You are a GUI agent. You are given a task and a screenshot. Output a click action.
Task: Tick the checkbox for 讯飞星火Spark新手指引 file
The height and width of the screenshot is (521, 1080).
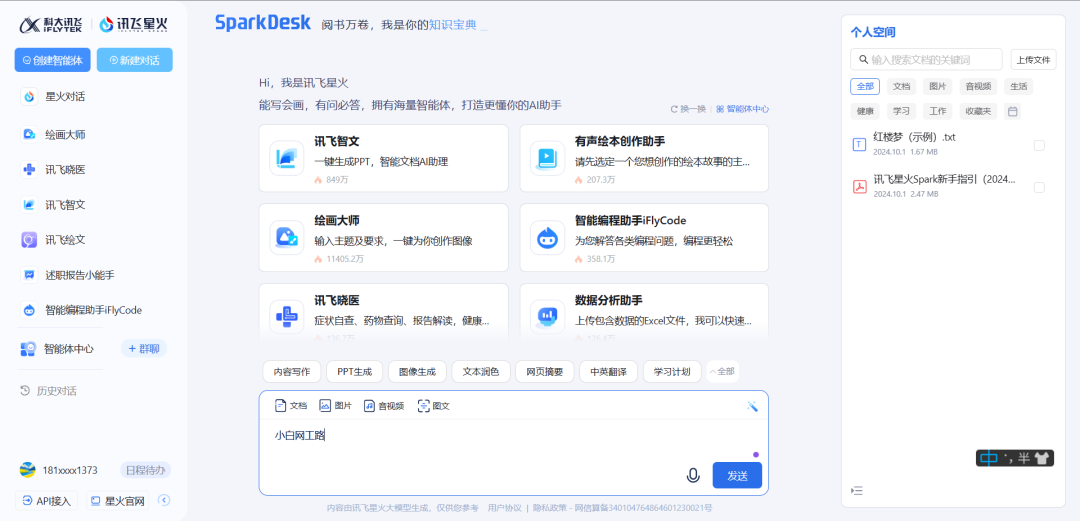coord(1039,187)
